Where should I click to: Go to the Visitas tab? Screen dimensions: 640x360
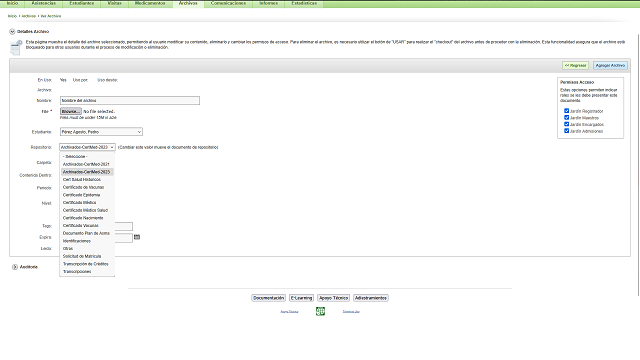click(x=115, y=3)
